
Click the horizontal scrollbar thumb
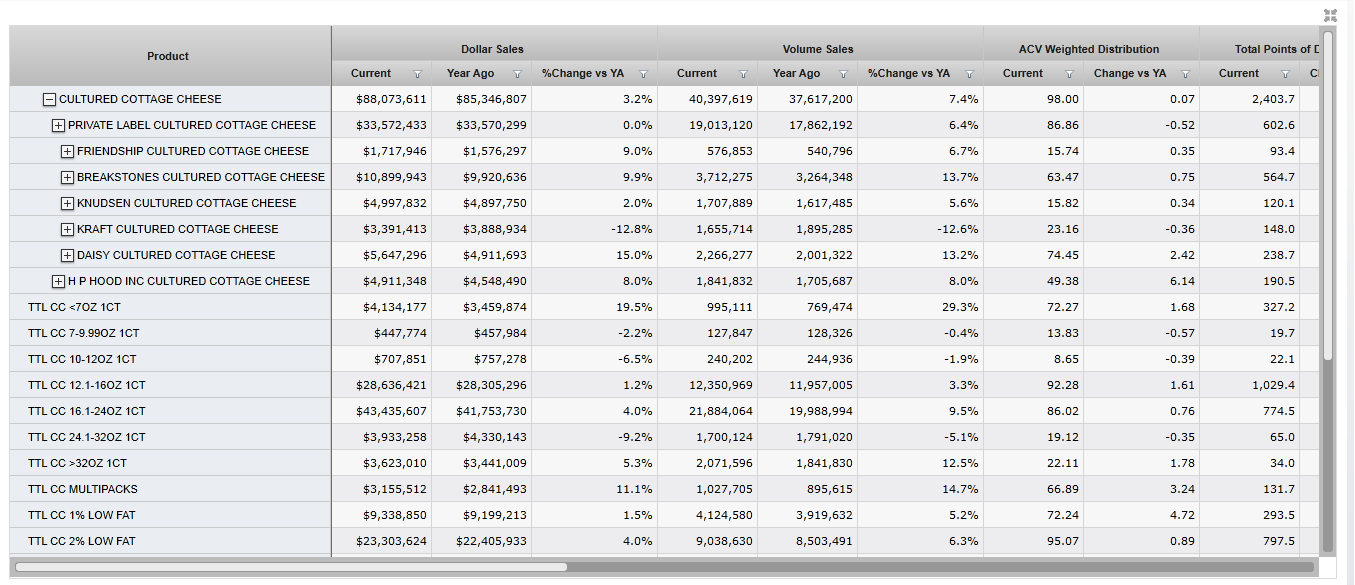tap(290, 567)
